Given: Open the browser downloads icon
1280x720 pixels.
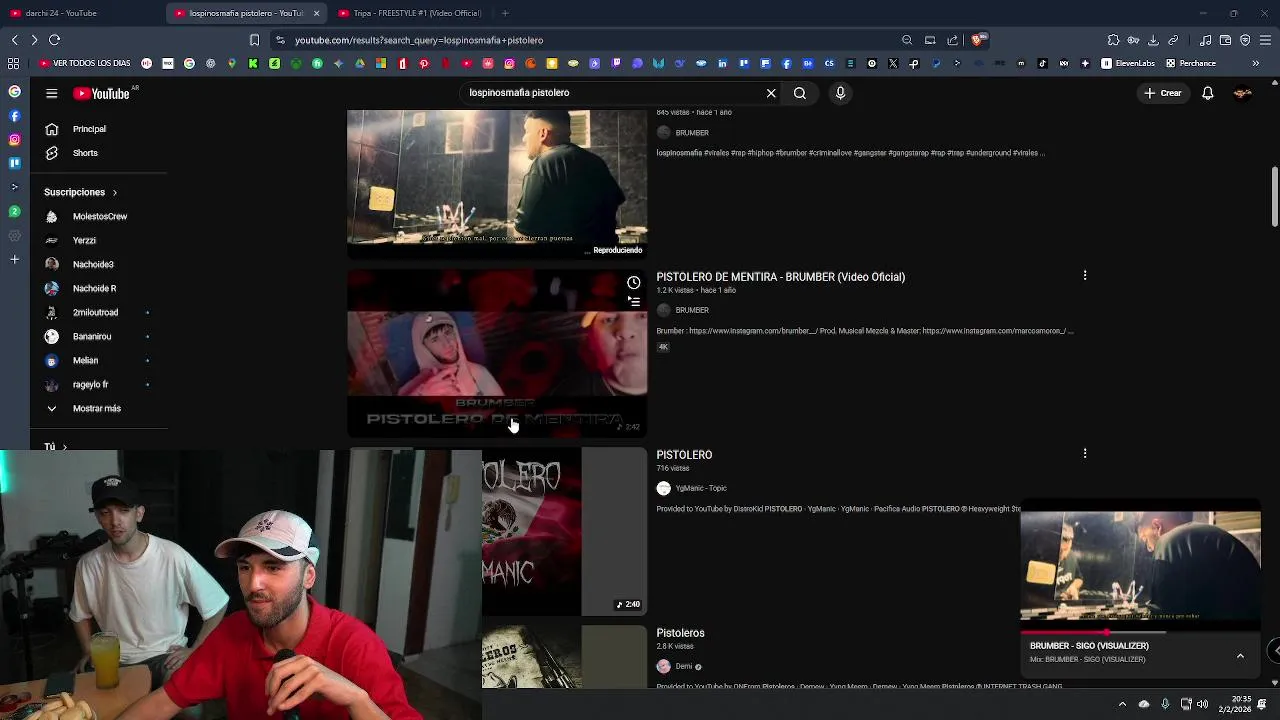Looking at the screenshot, I should 1153,40.
